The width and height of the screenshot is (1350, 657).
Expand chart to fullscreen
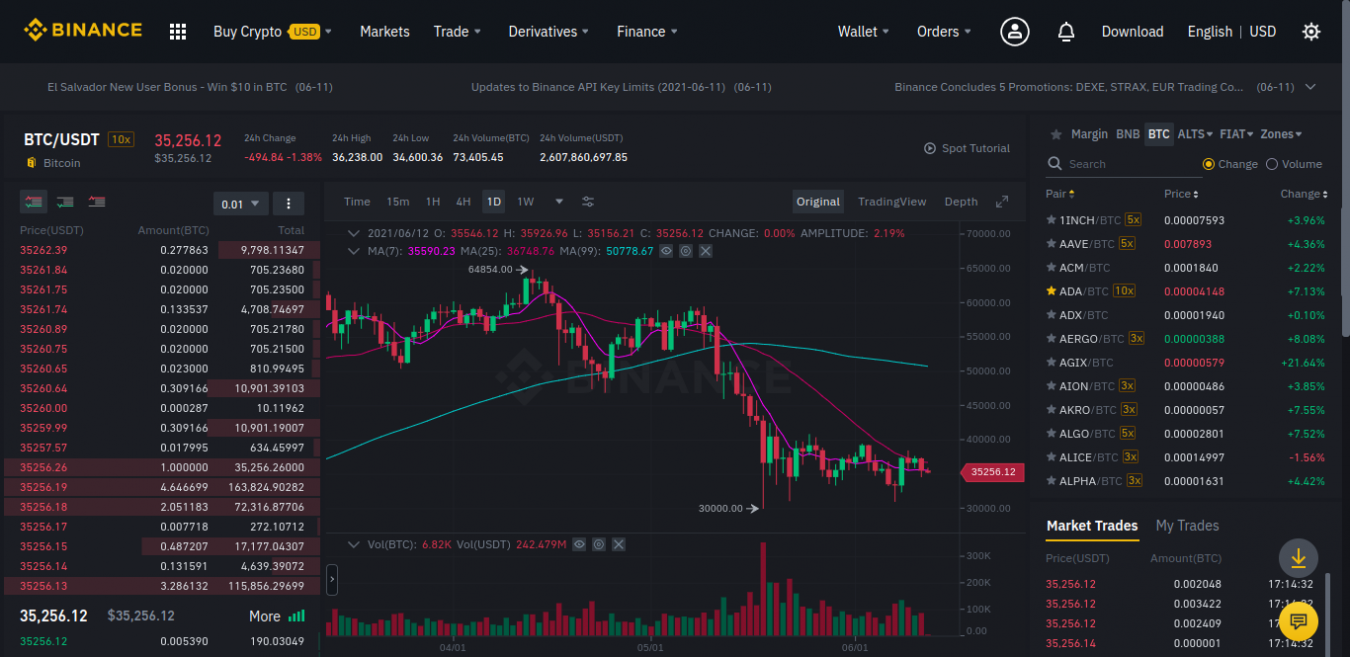coord(1002,202)
